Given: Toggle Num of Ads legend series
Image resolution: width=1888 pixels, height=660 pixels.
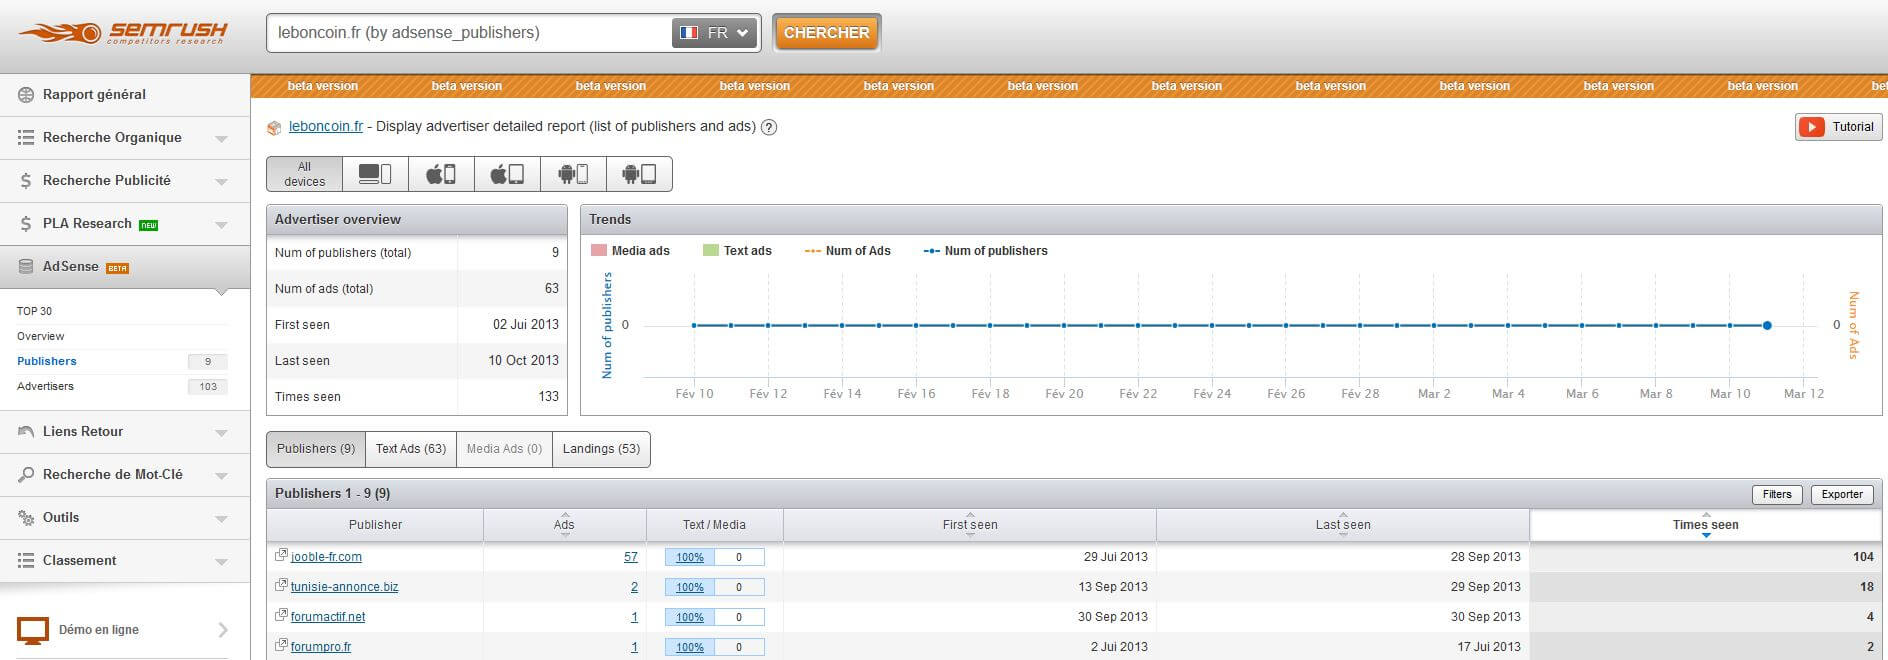Looking at the screenshot, I should pyautogui.click(x=847, y=251).
